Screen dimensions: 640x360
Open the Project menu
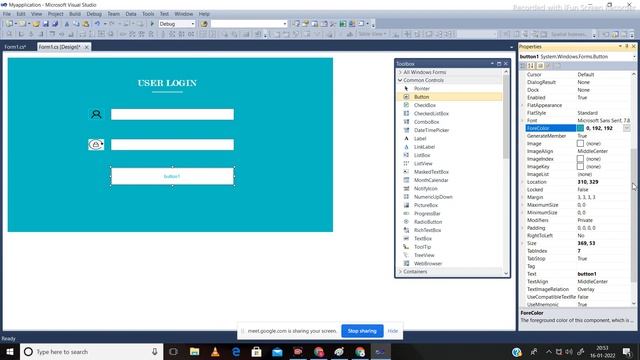56,14
